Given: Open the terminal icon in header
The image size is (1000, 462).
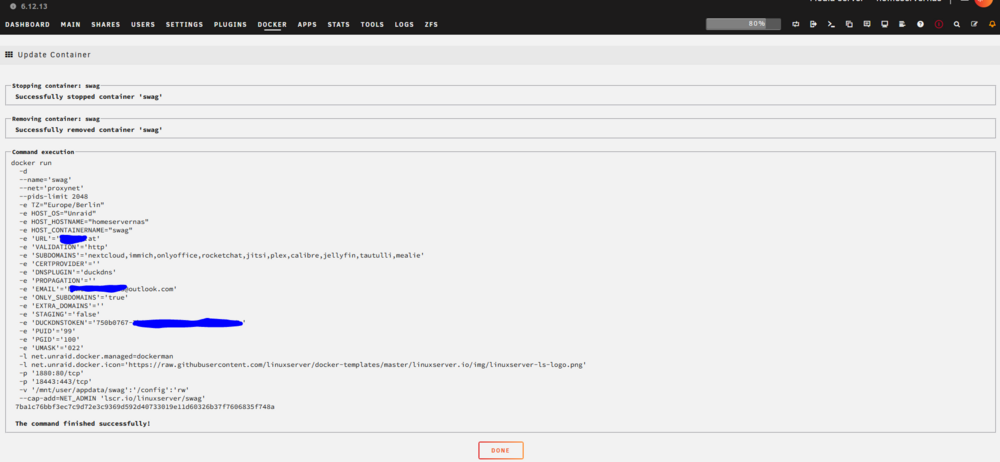Looking at the screenshot, I should pos(830,24).
